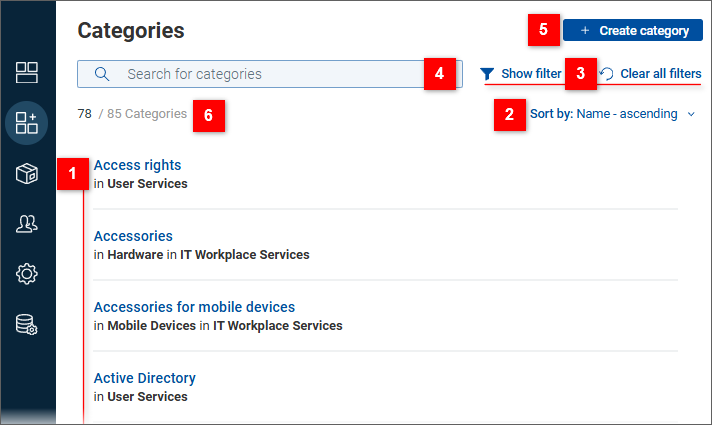Viewport: 712px width, 425px height.
Task: Clear all filters
Action: pos(659,74)
